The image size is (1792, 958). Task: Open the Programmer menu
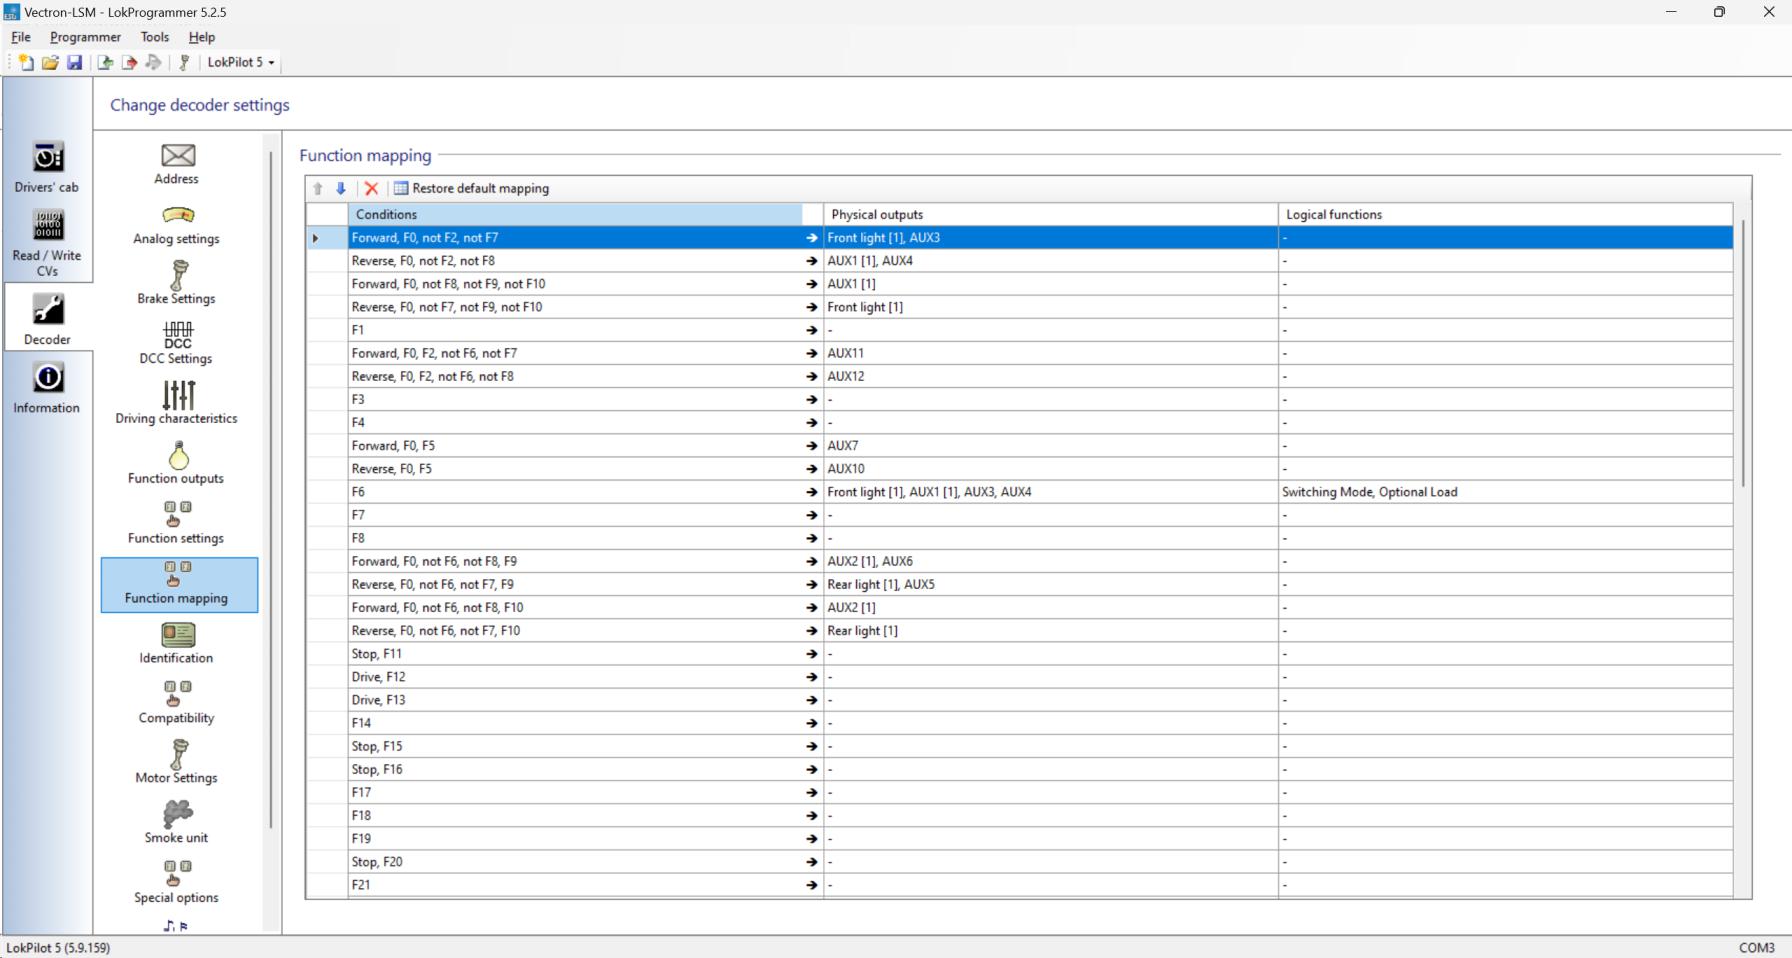pos(85,37)
